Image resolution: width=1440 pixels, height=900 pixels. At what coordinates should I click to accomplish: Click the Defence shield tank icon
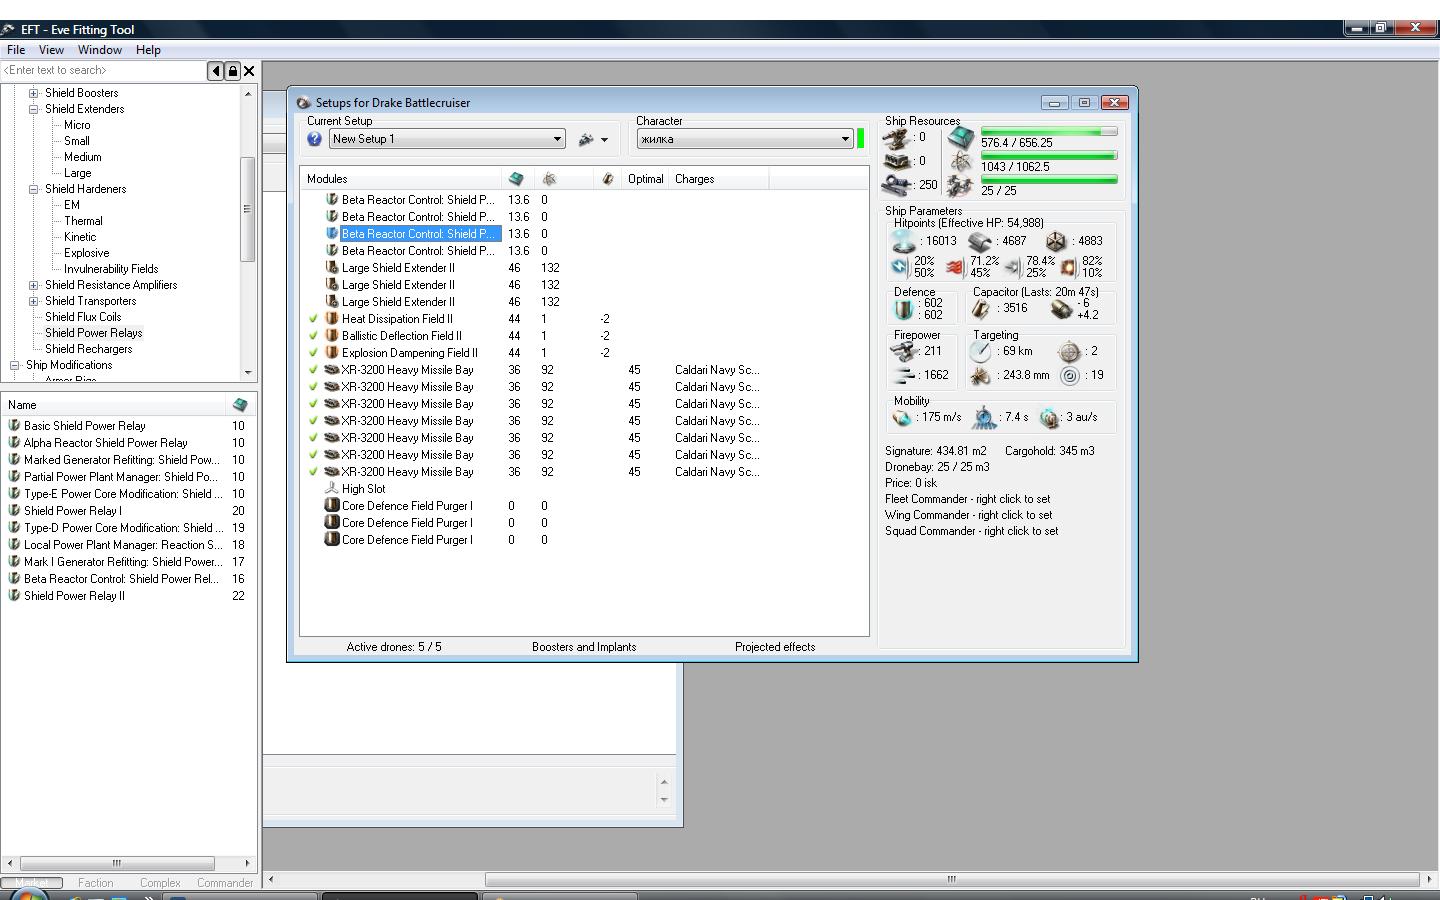point(904,309)
